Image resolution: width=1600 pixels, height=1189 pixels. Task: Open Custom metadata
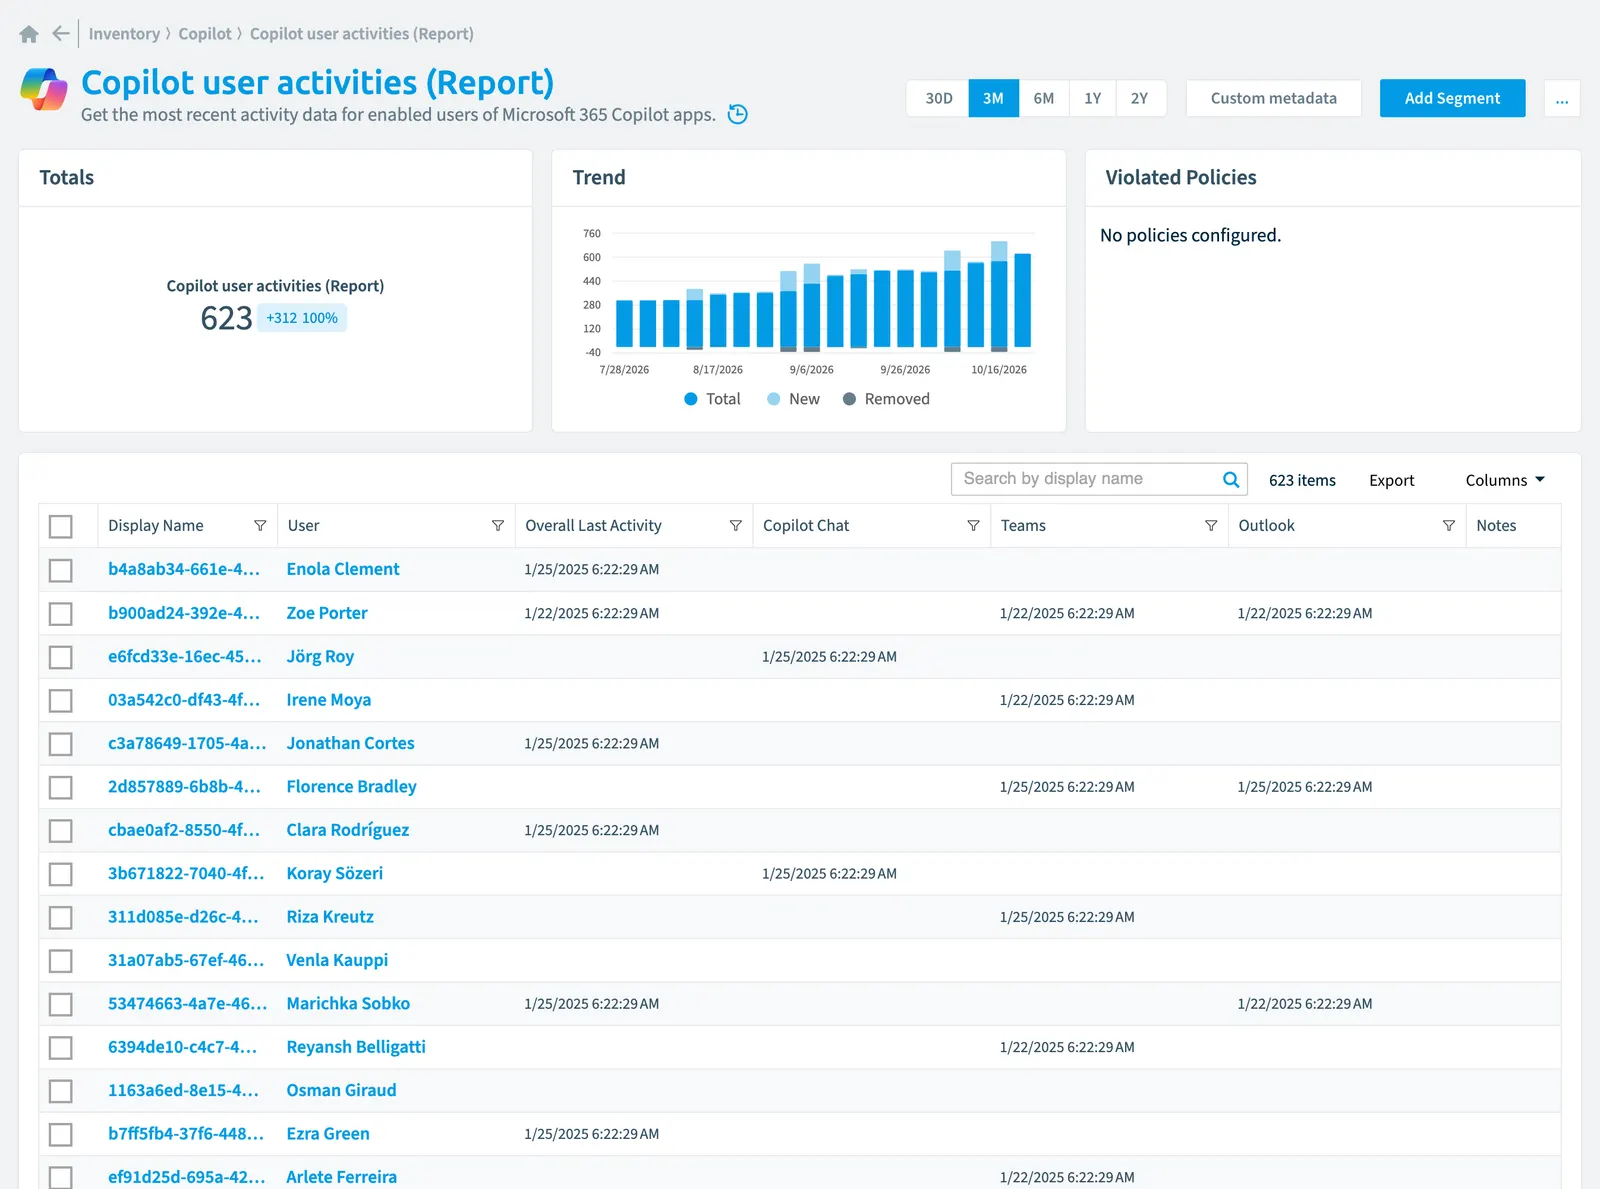point(1274,99)
